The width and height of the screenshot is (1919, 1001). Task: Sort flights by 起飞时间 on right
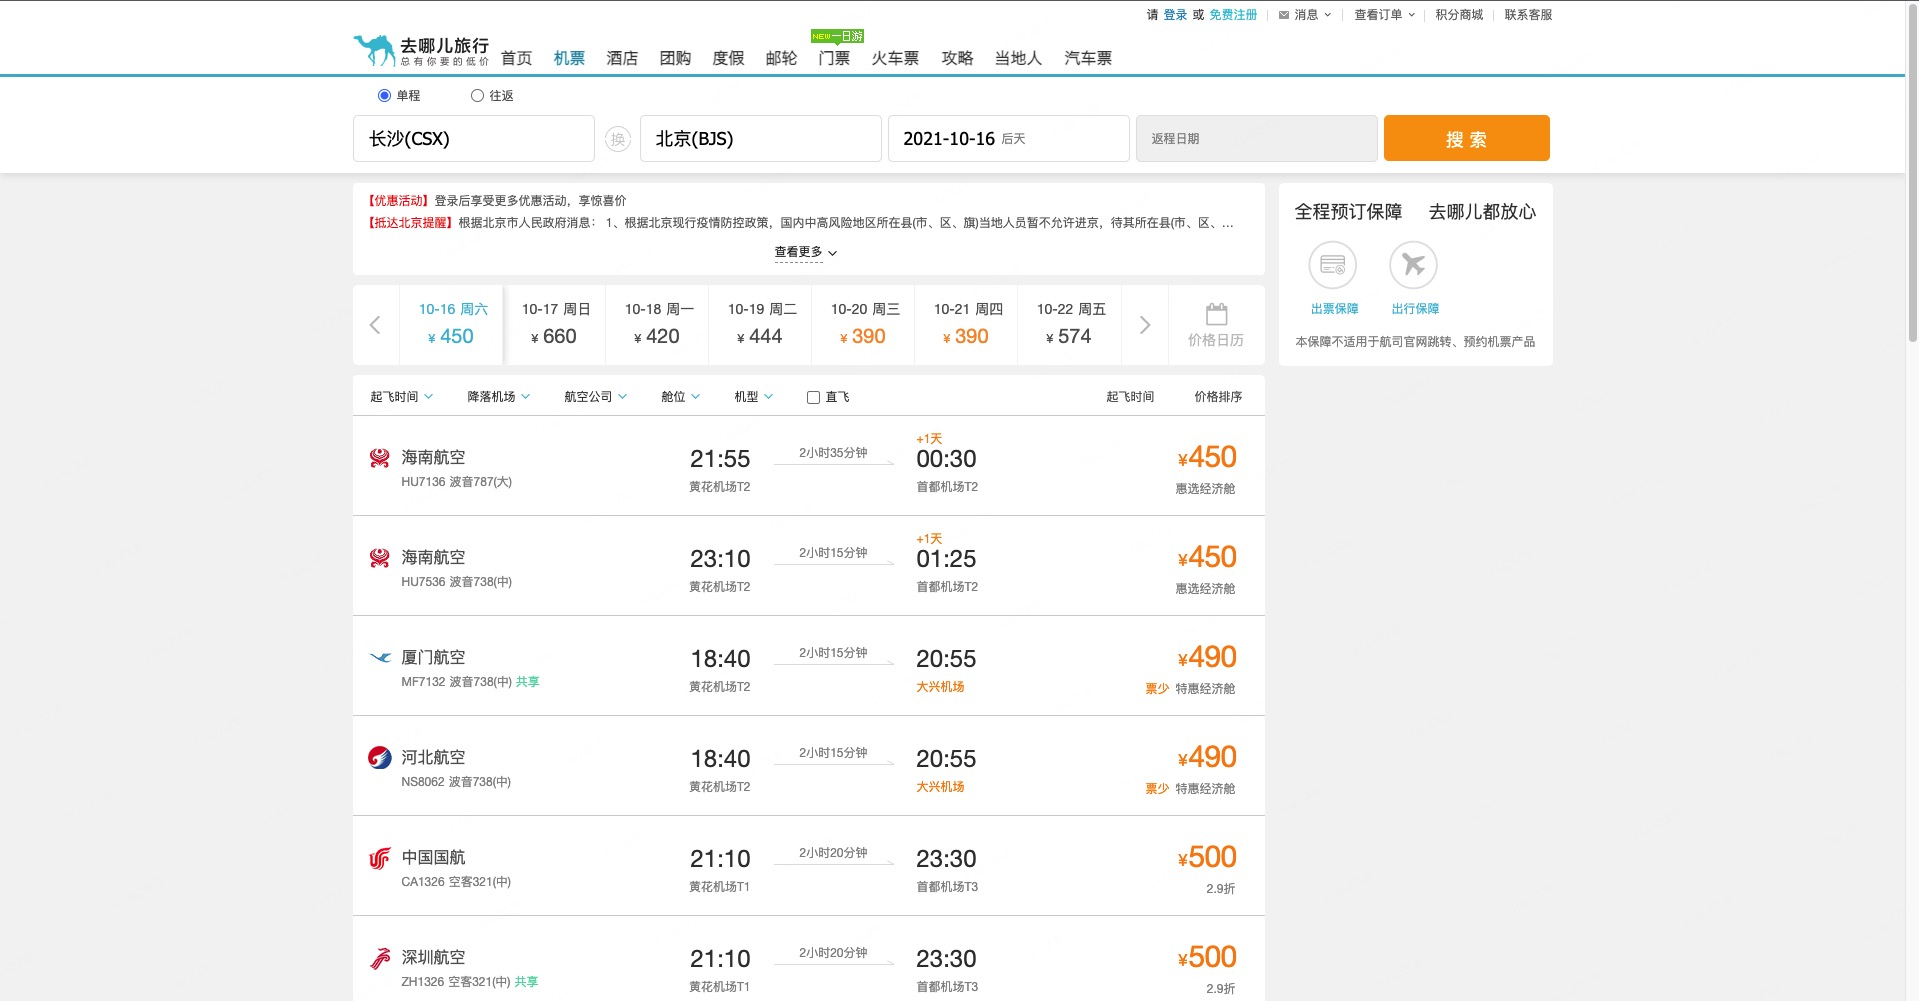tap(1130, 397)
